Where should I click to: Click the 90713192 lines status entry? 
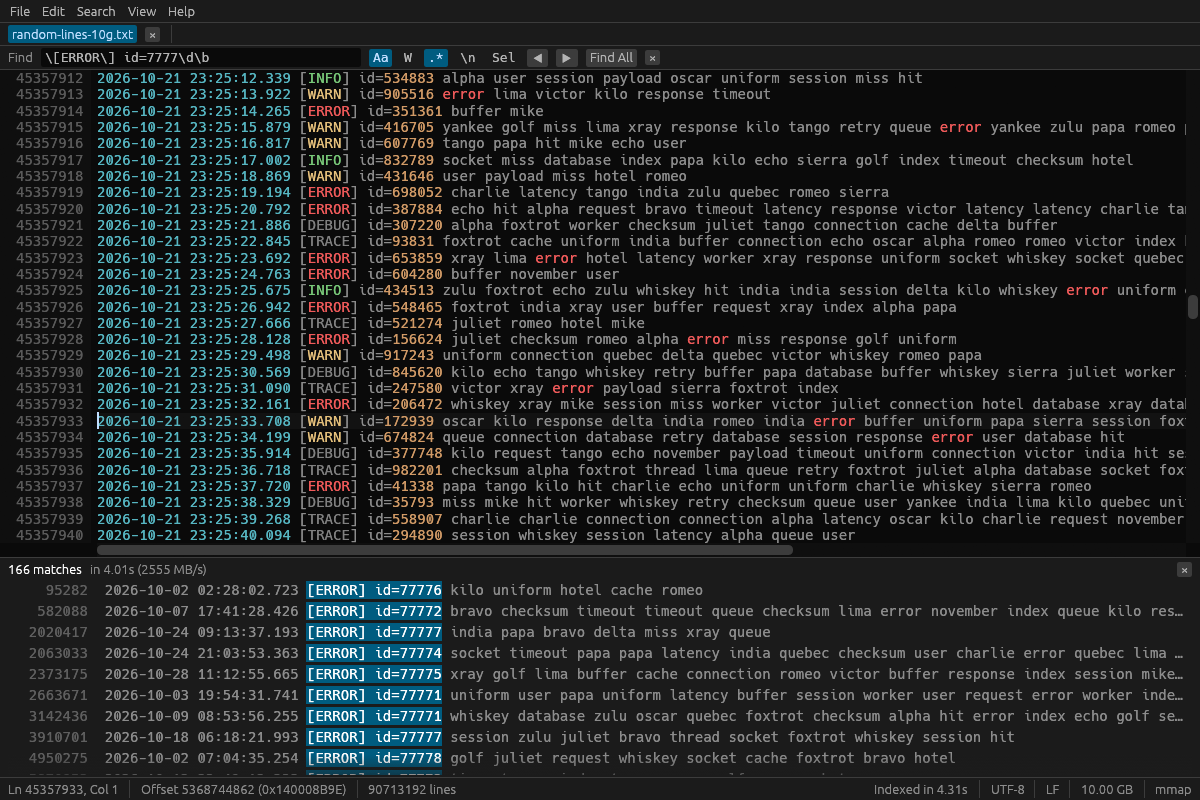pos(413,790)
